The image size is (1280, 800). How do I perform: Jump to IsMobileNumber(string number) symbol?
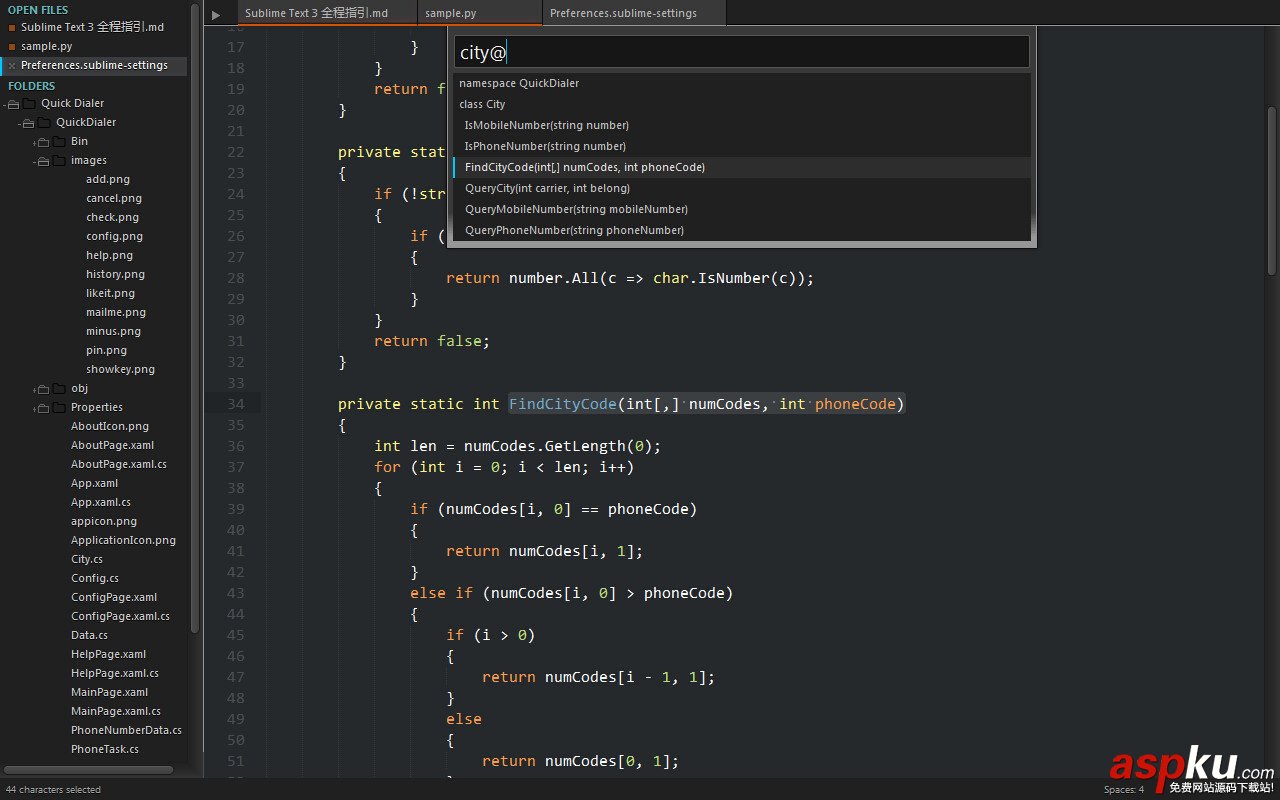point(742,125)
